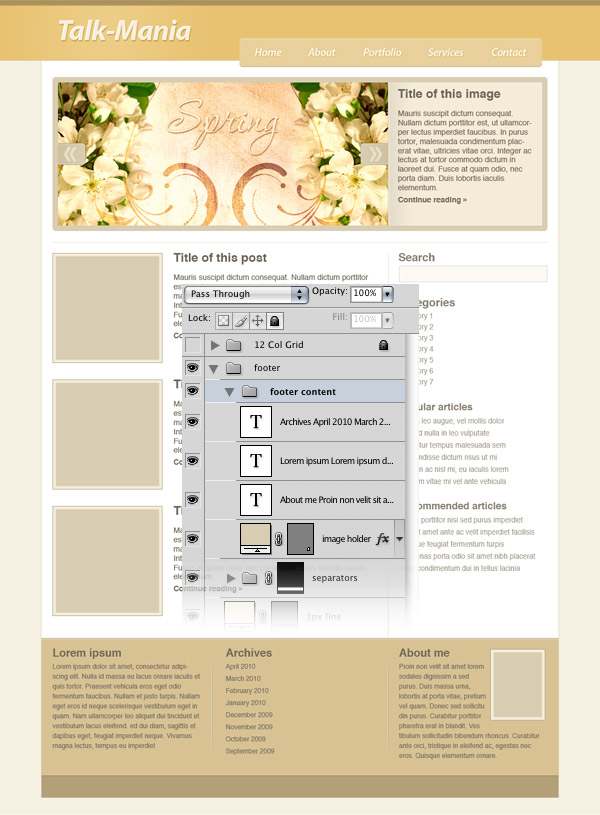Click the Home navigation item
The width and height of the screenshot is (600, 815).
point(268,52)
